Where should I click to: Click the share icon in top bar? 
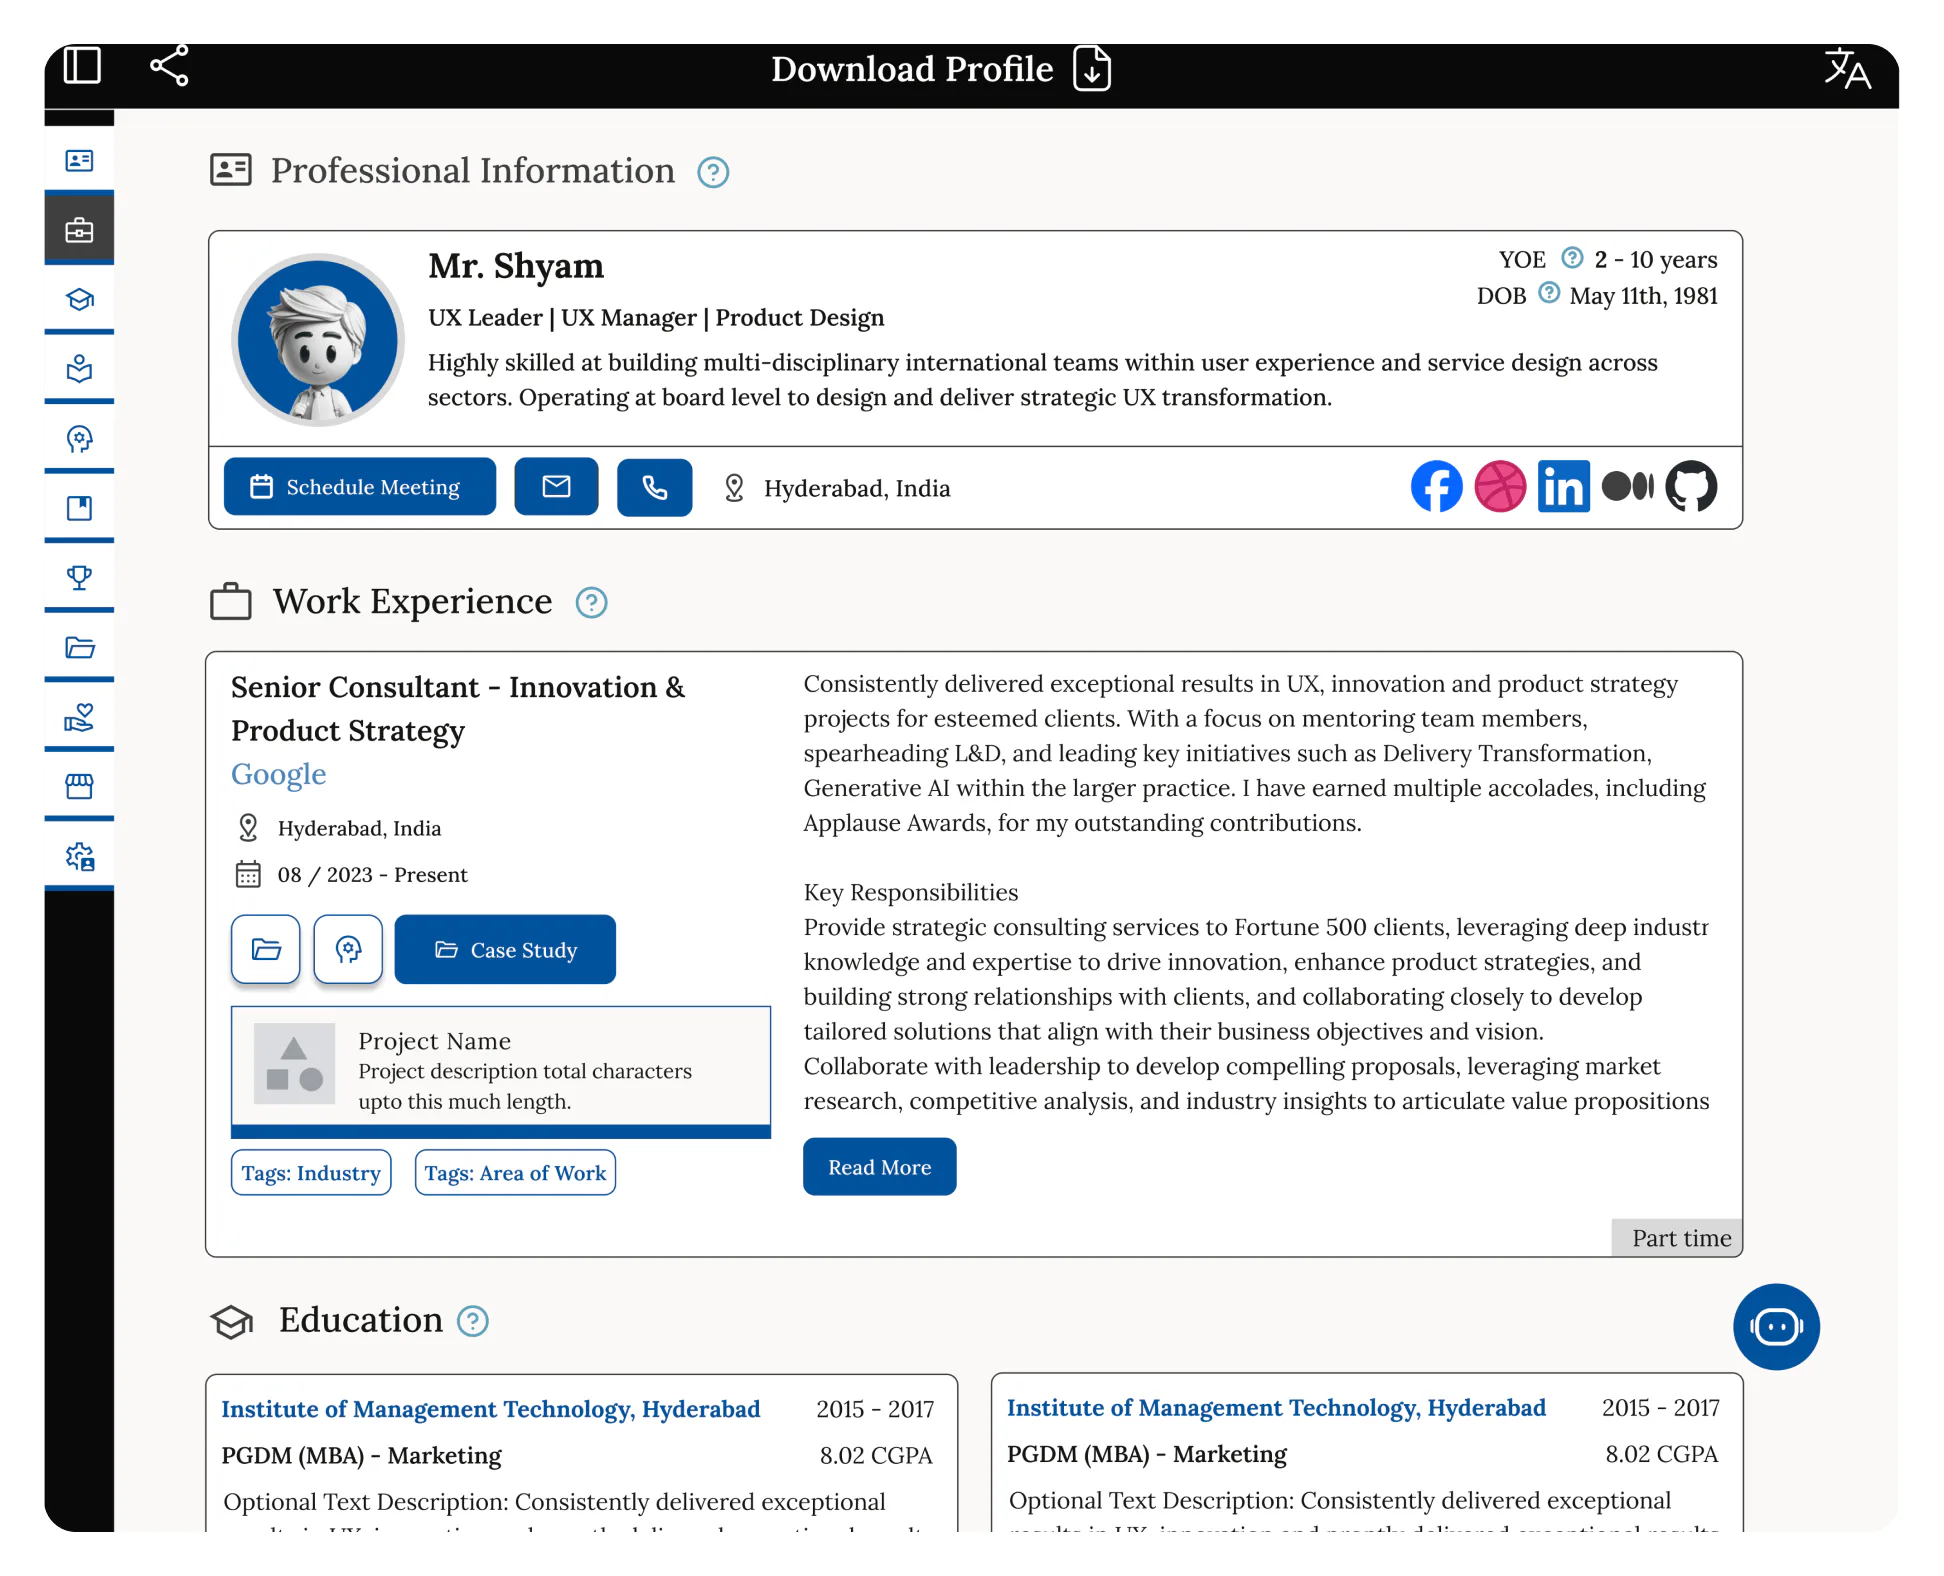169,66
